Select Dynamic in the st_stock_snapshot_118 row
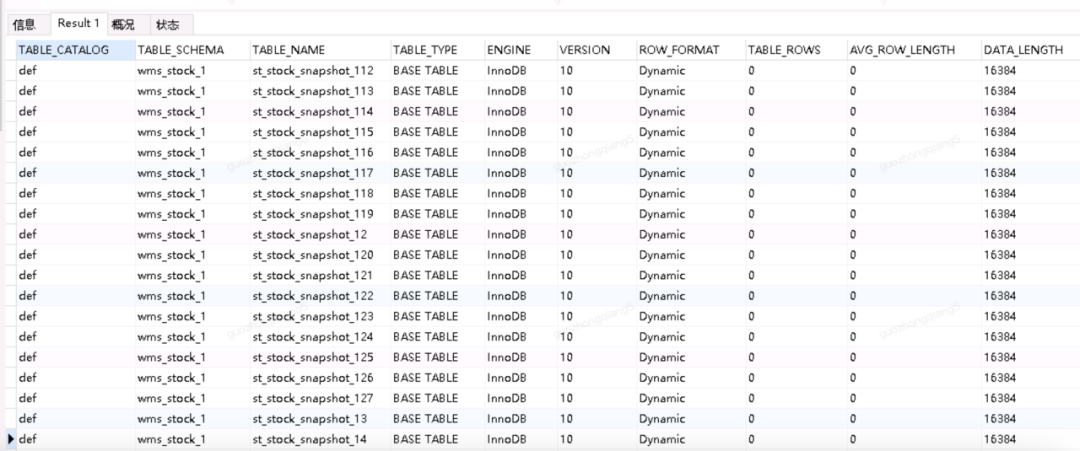Viewport: 1080px width, 451px height. 690,193
